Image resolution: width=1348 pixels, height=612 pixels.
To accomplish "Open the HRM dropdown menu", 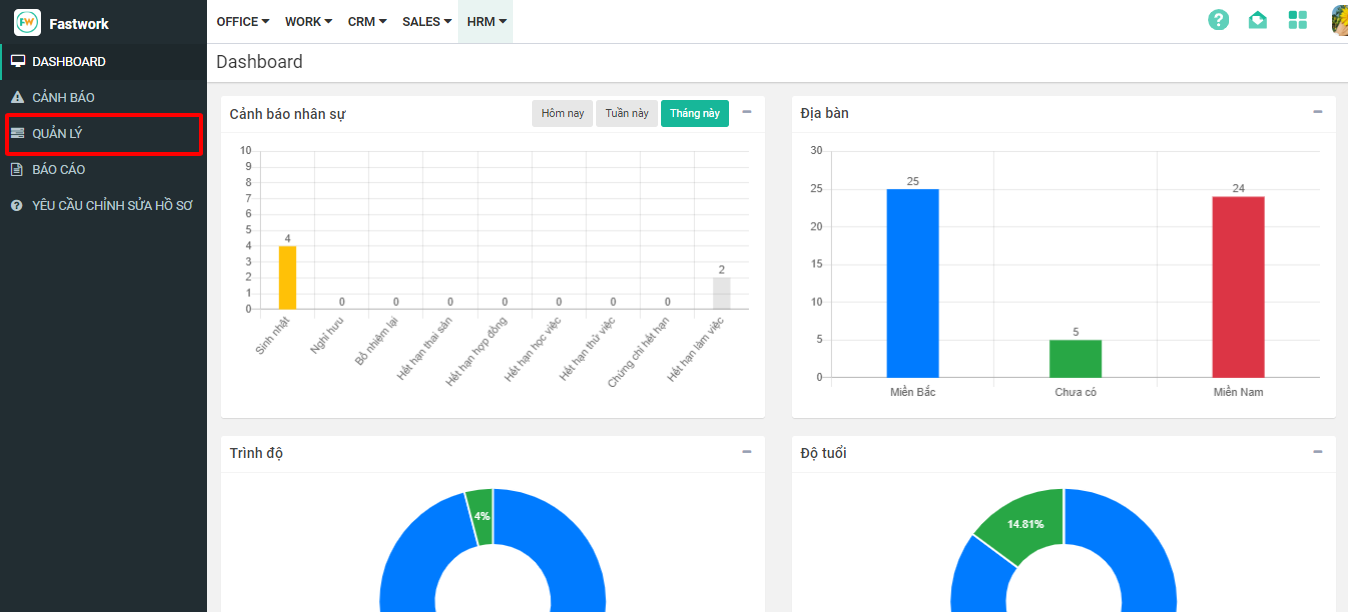I will [486, 22].
